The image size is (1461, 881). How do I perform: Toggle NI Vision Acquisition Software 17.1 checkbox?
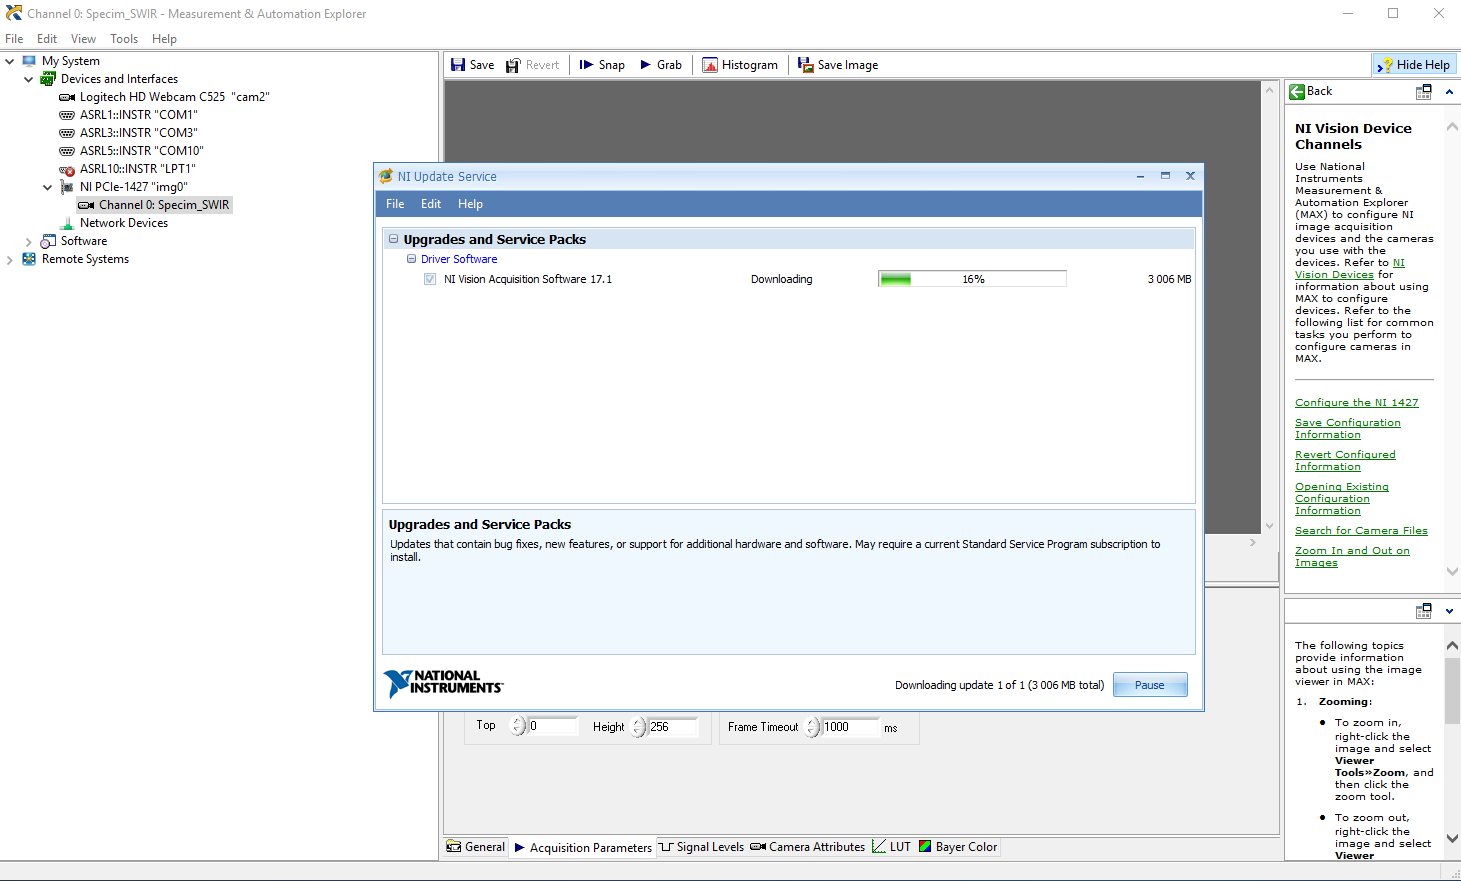(430, 279)
